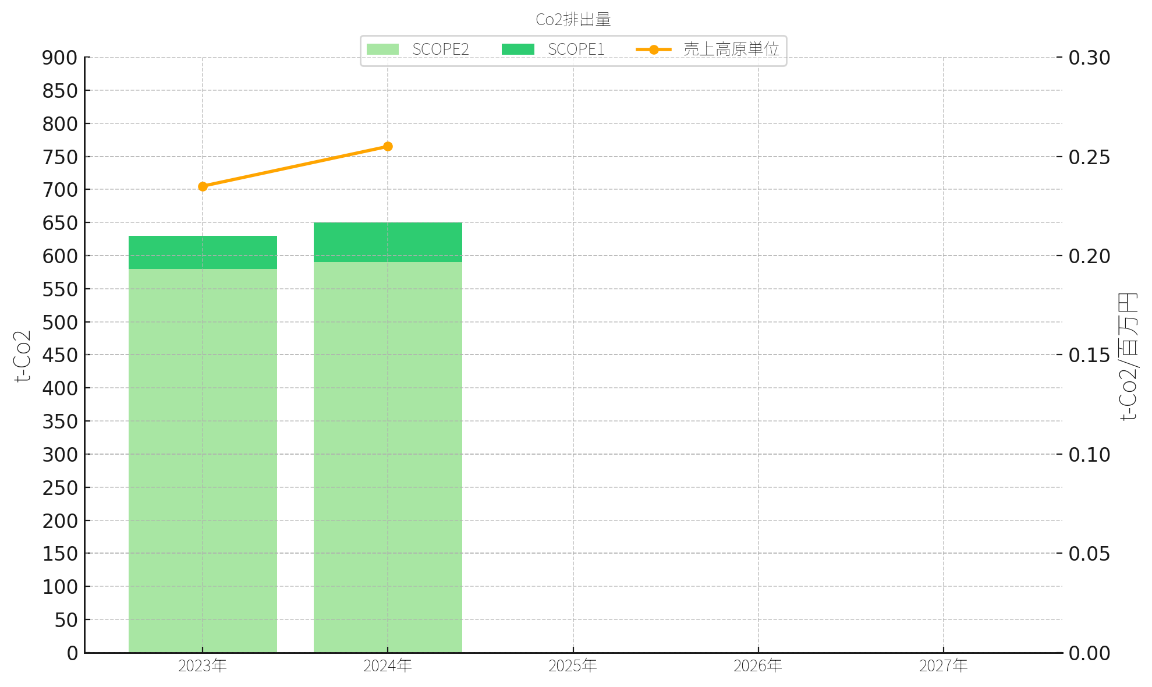Click the Co2排出量 chart title

573,20
